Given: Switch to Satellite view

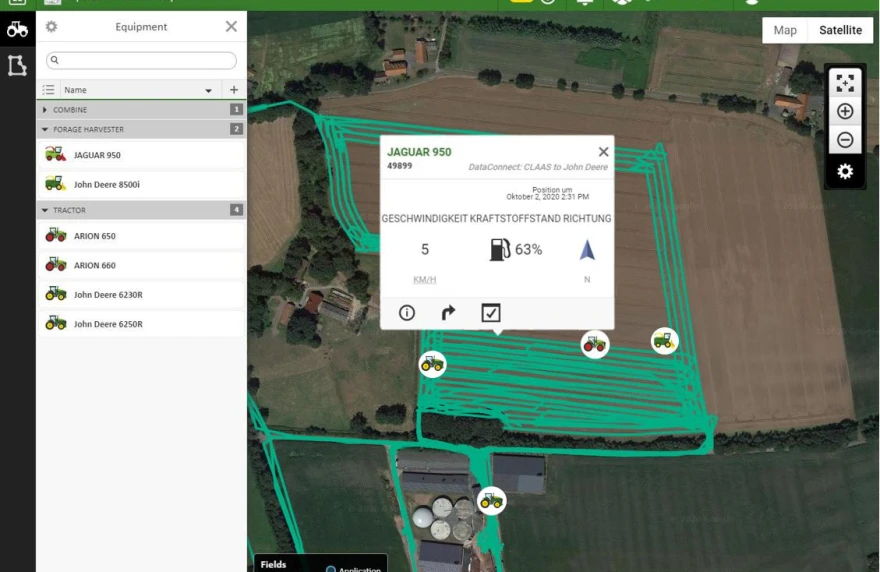Looking at the screenshot, I should point(840,30).
